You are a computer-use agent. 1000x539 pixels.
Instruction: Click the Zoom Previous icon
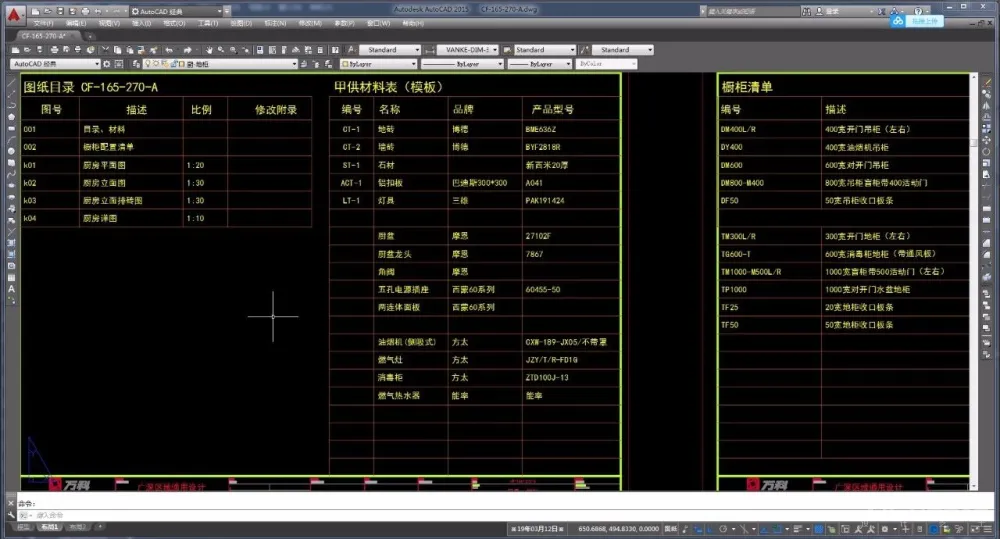(246, 50)
